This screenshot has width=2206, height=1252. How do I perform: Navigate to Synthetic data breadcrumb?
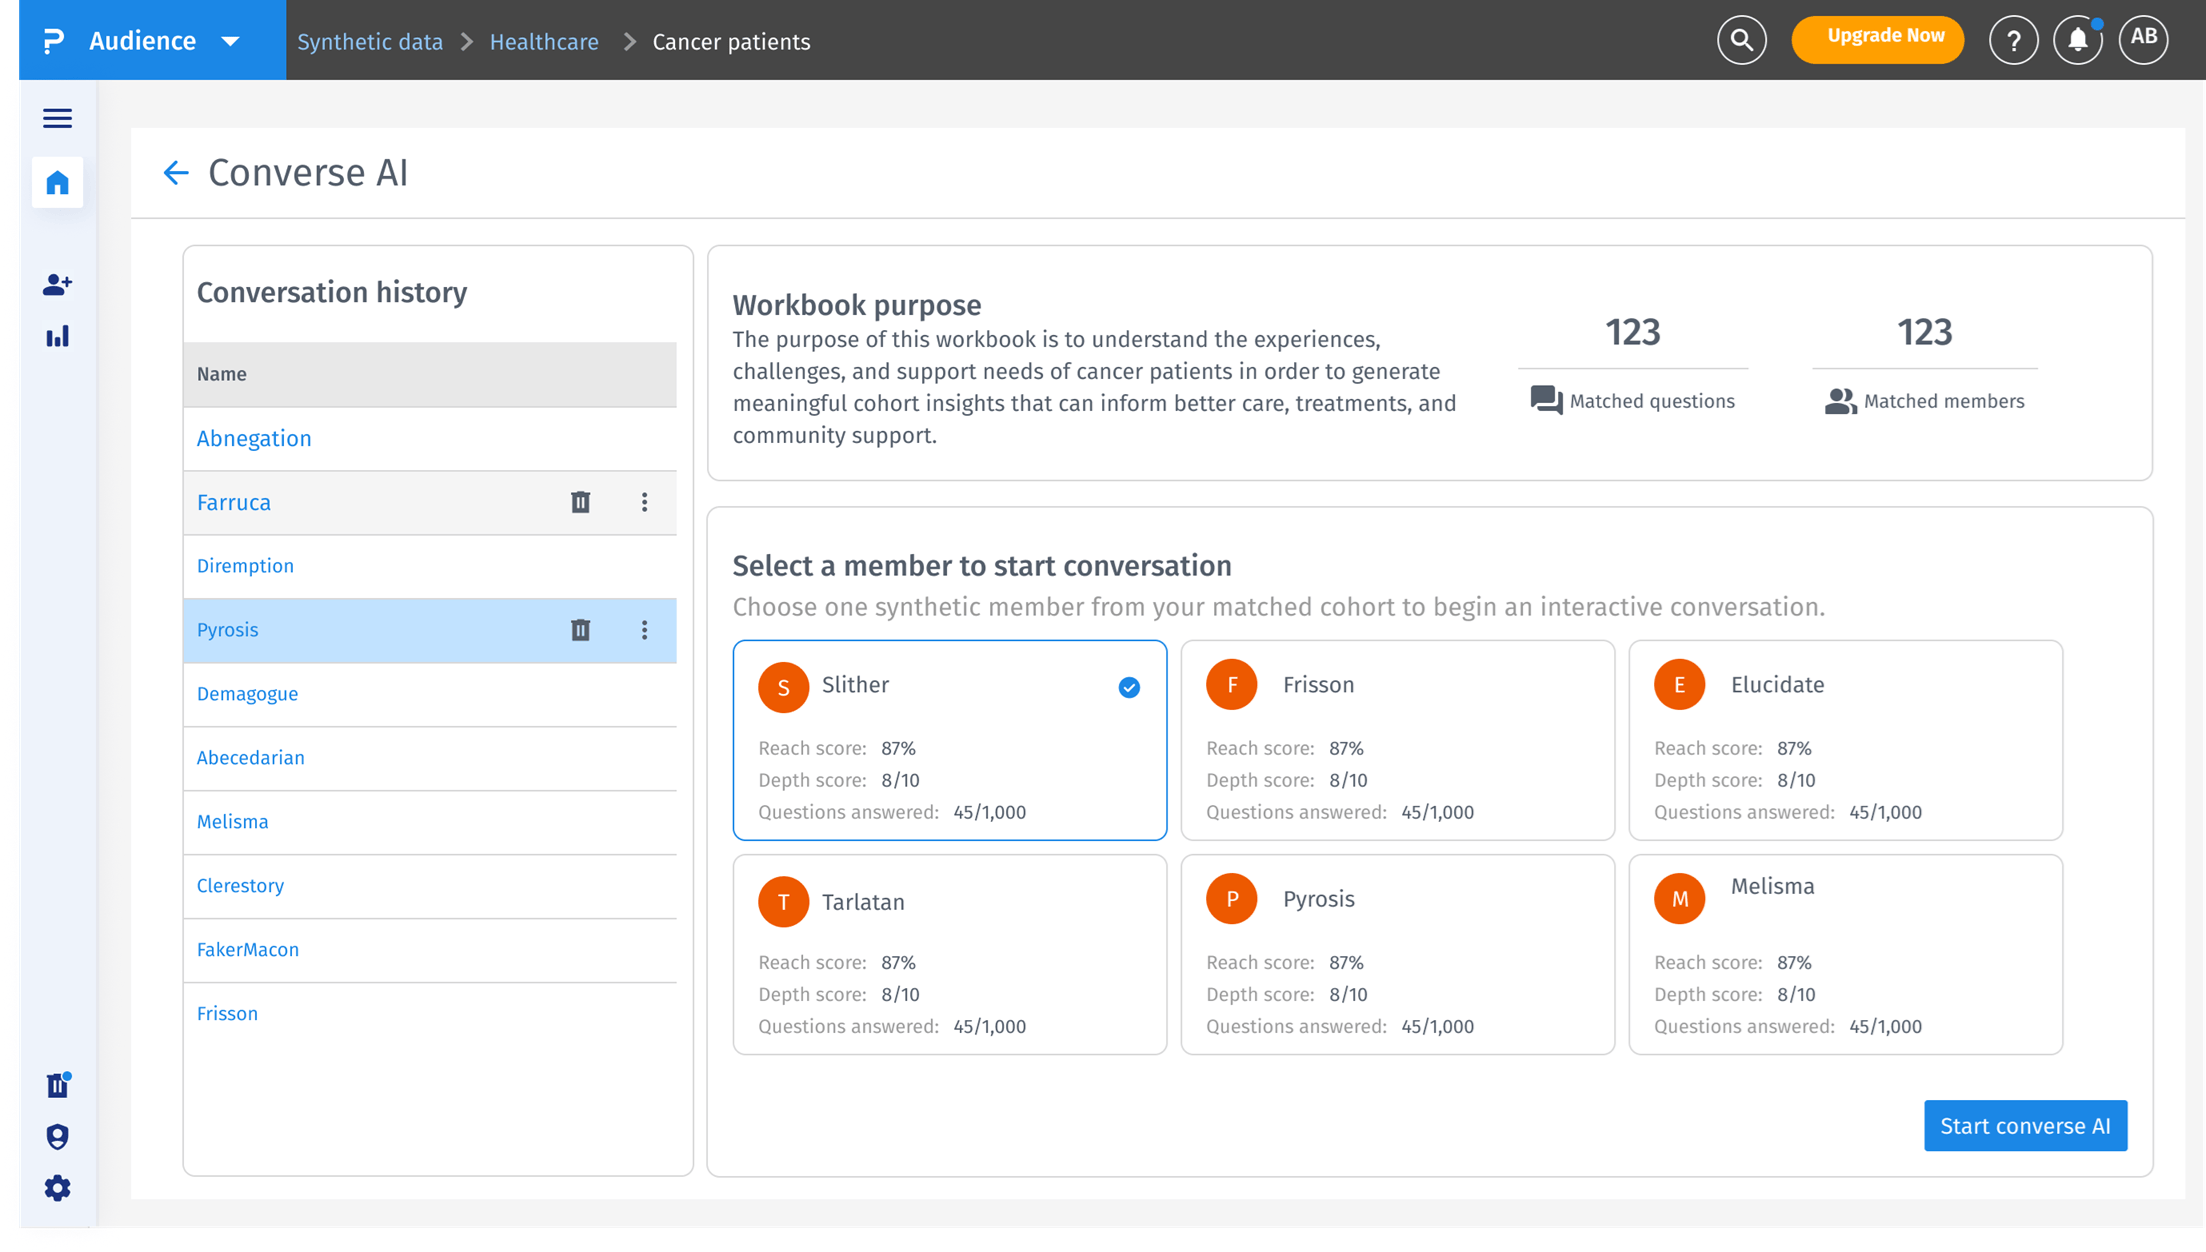point(370,42)
